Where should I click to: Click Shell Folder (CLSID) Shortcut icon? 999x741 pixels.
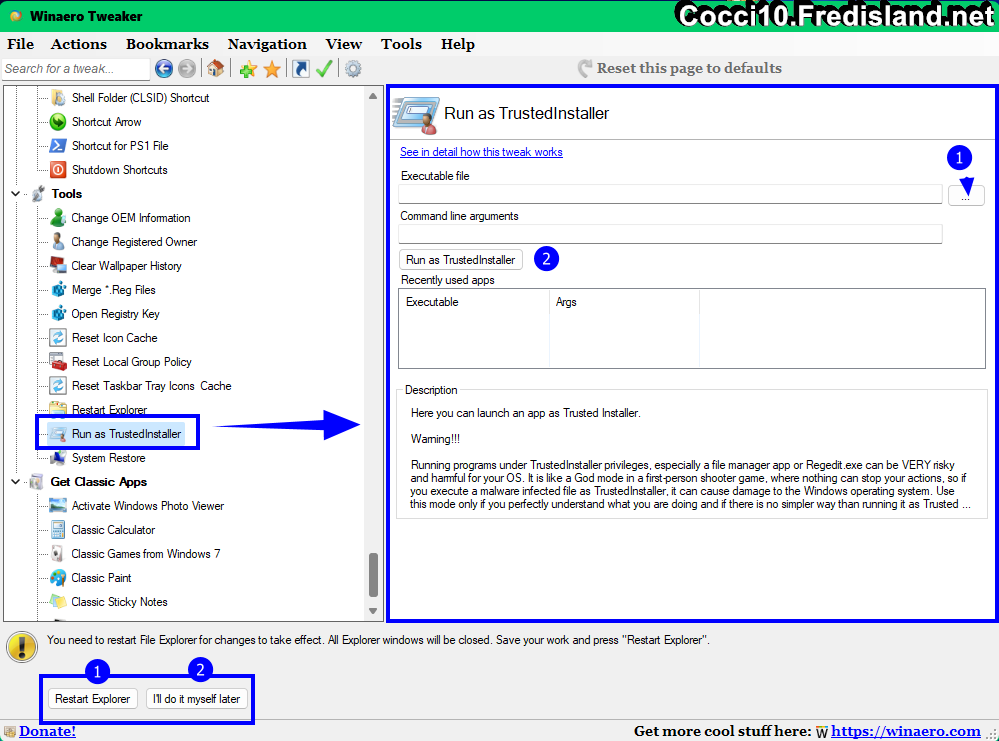click(x=58, y=97)
